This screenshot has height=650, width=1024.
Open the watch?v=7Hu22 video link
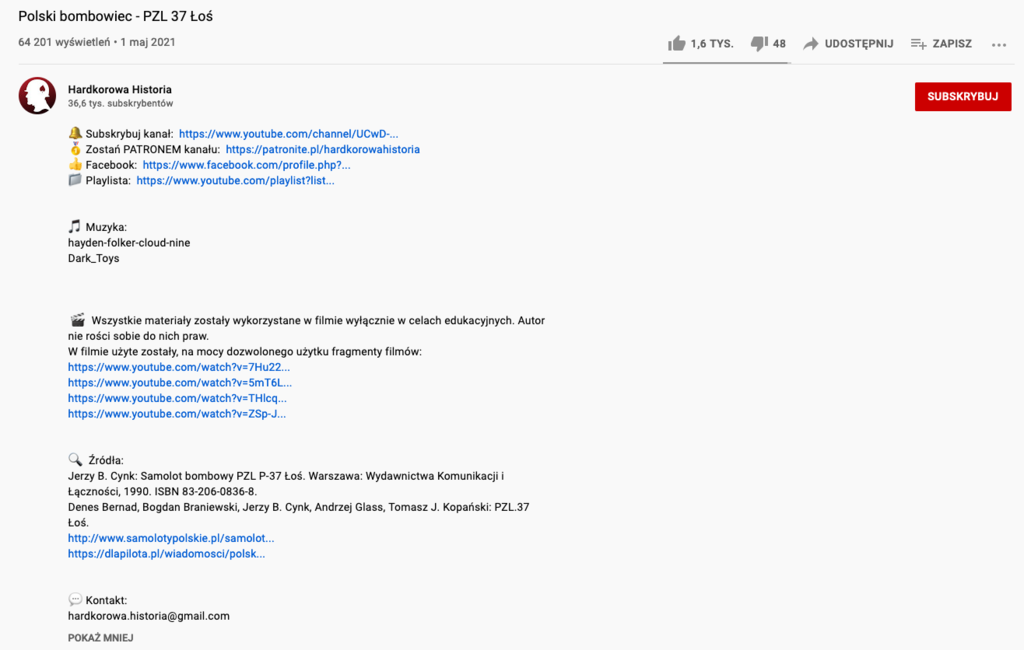(179, 367)
